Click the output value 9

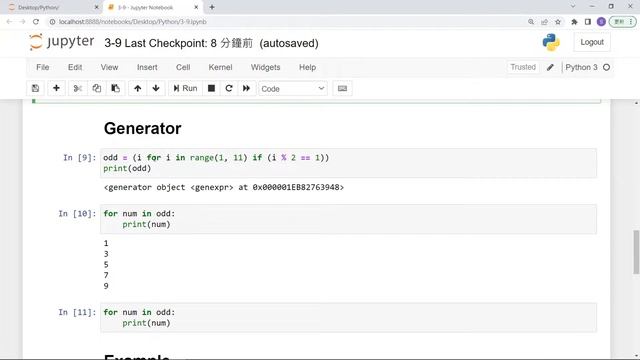coord(106,286)
